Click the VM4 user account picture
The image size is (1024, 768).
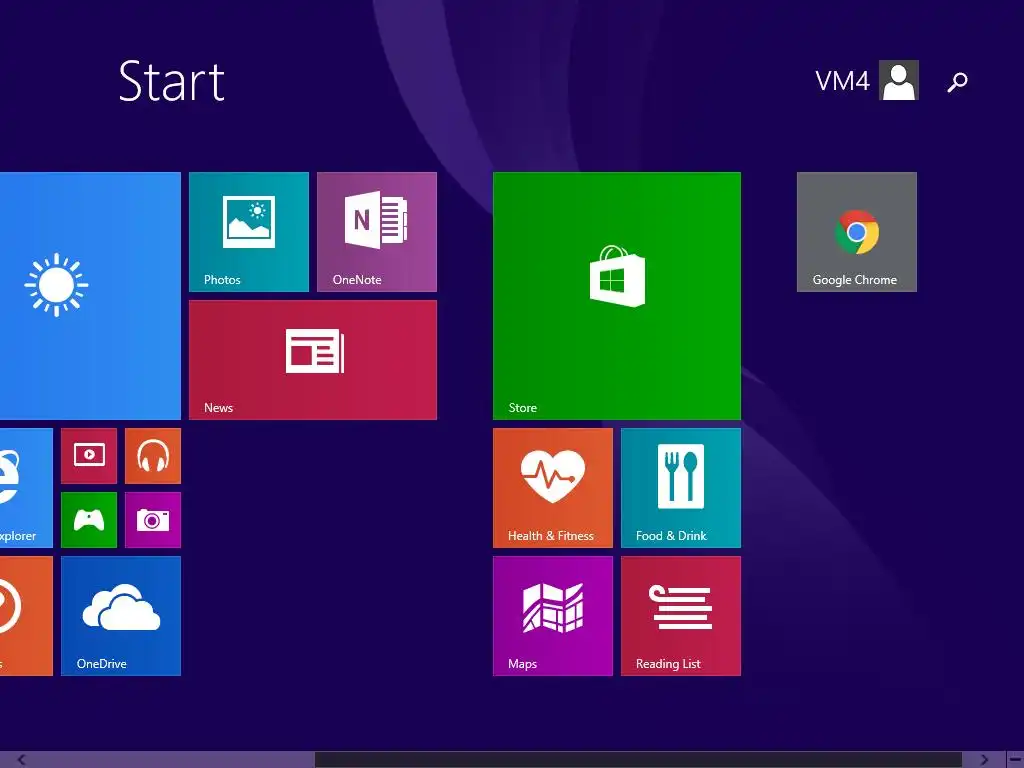tap(899, 80)
